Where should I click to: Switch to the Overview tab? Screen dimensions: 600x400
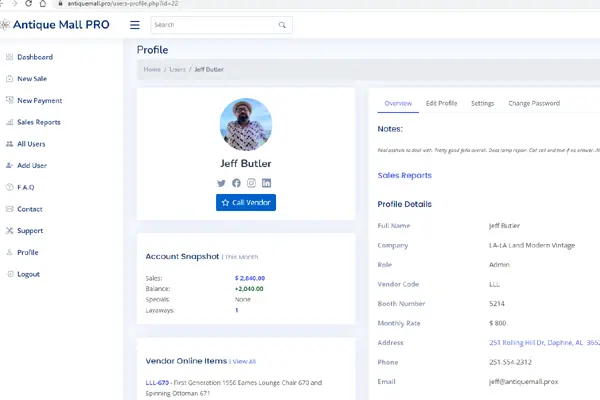(x=398, y=103)
